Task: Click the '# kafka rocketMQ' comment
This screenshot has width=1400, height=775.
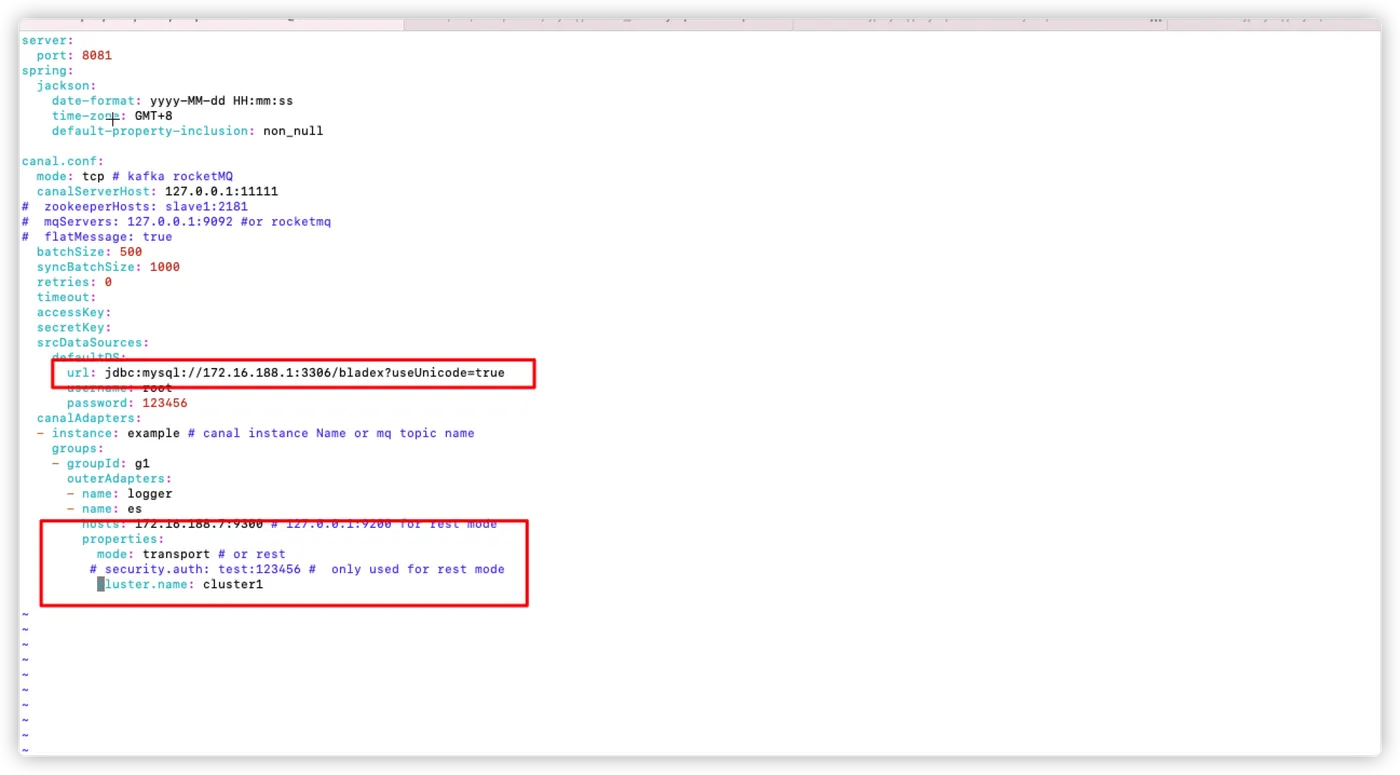Action: tap(172, 176)
